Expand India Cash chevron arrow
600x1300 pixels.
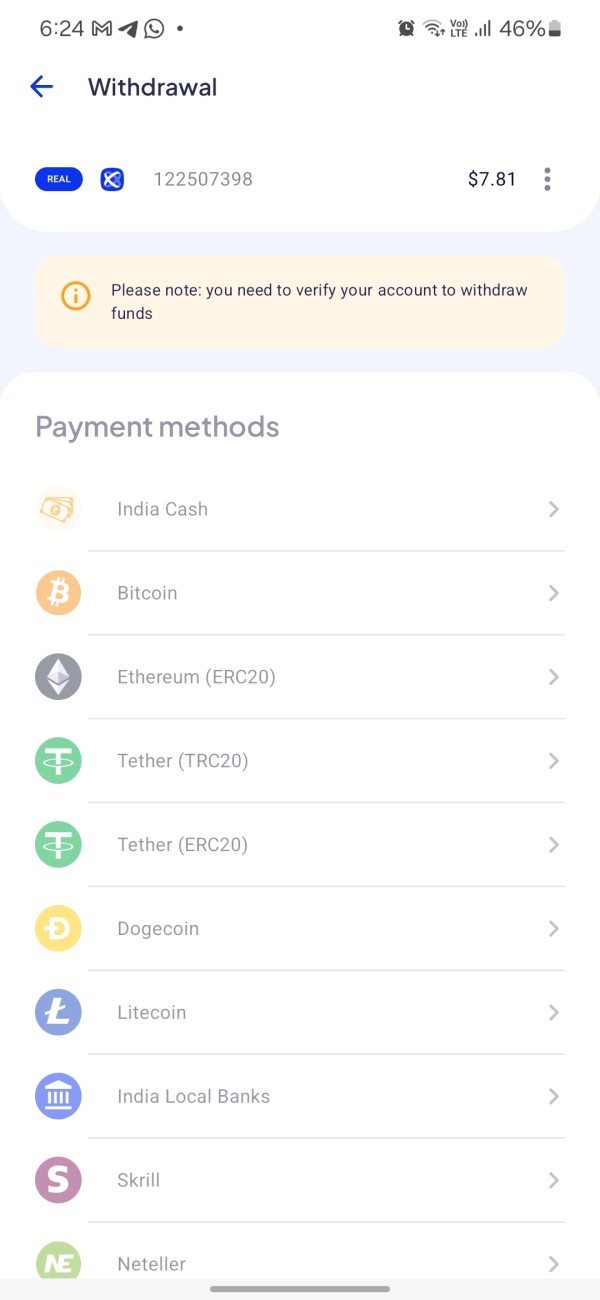tap(553, 509)
